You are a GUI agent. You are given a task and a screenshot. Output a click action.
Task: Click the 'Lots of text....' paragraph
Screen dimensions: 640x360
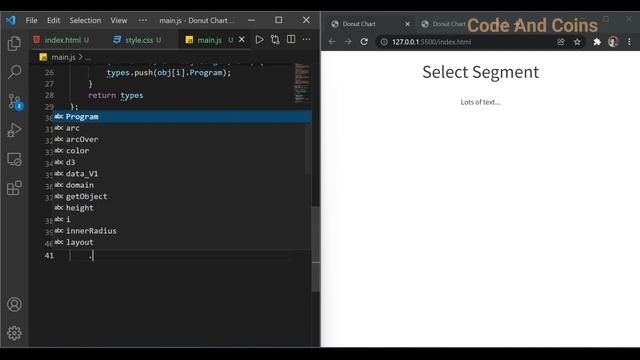coord(480,102)
